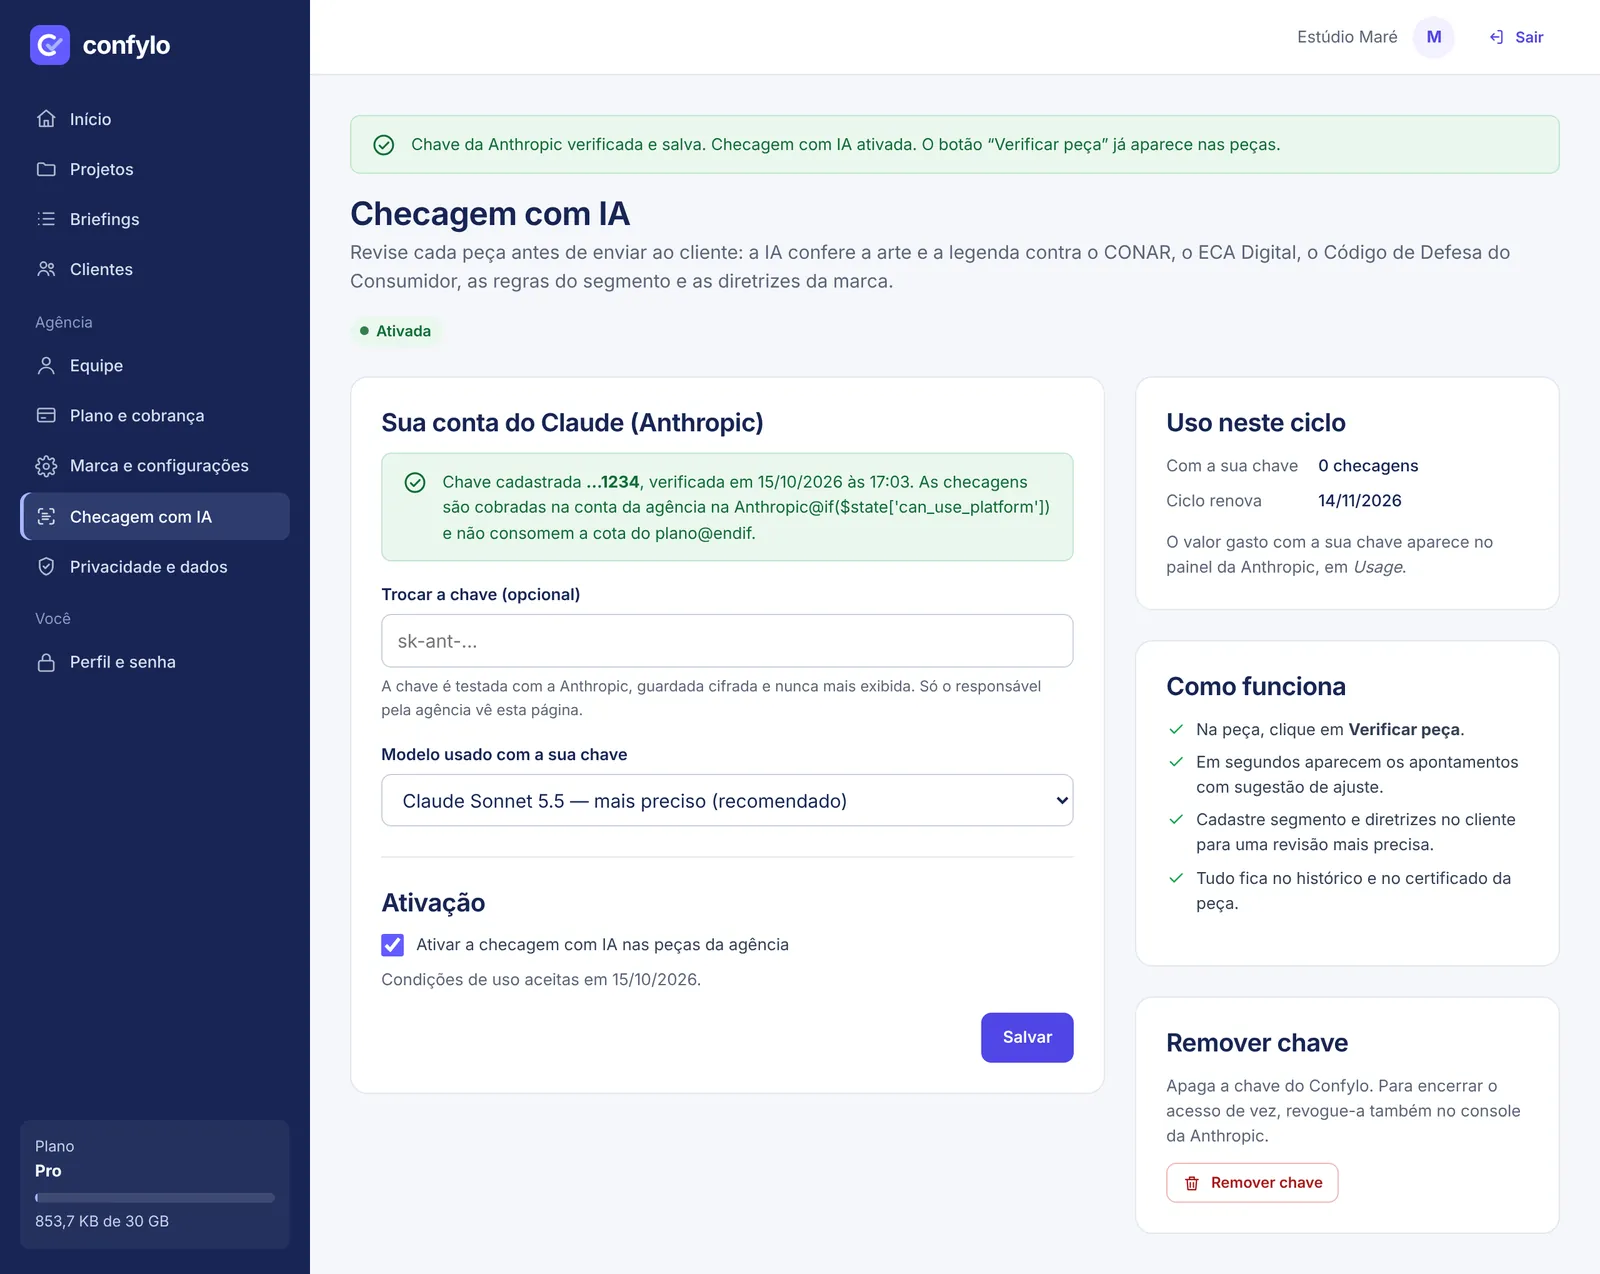Select Checagem com IA in sidebar
This screenshot has width=1600, height=1274.
tap(155, 517)
